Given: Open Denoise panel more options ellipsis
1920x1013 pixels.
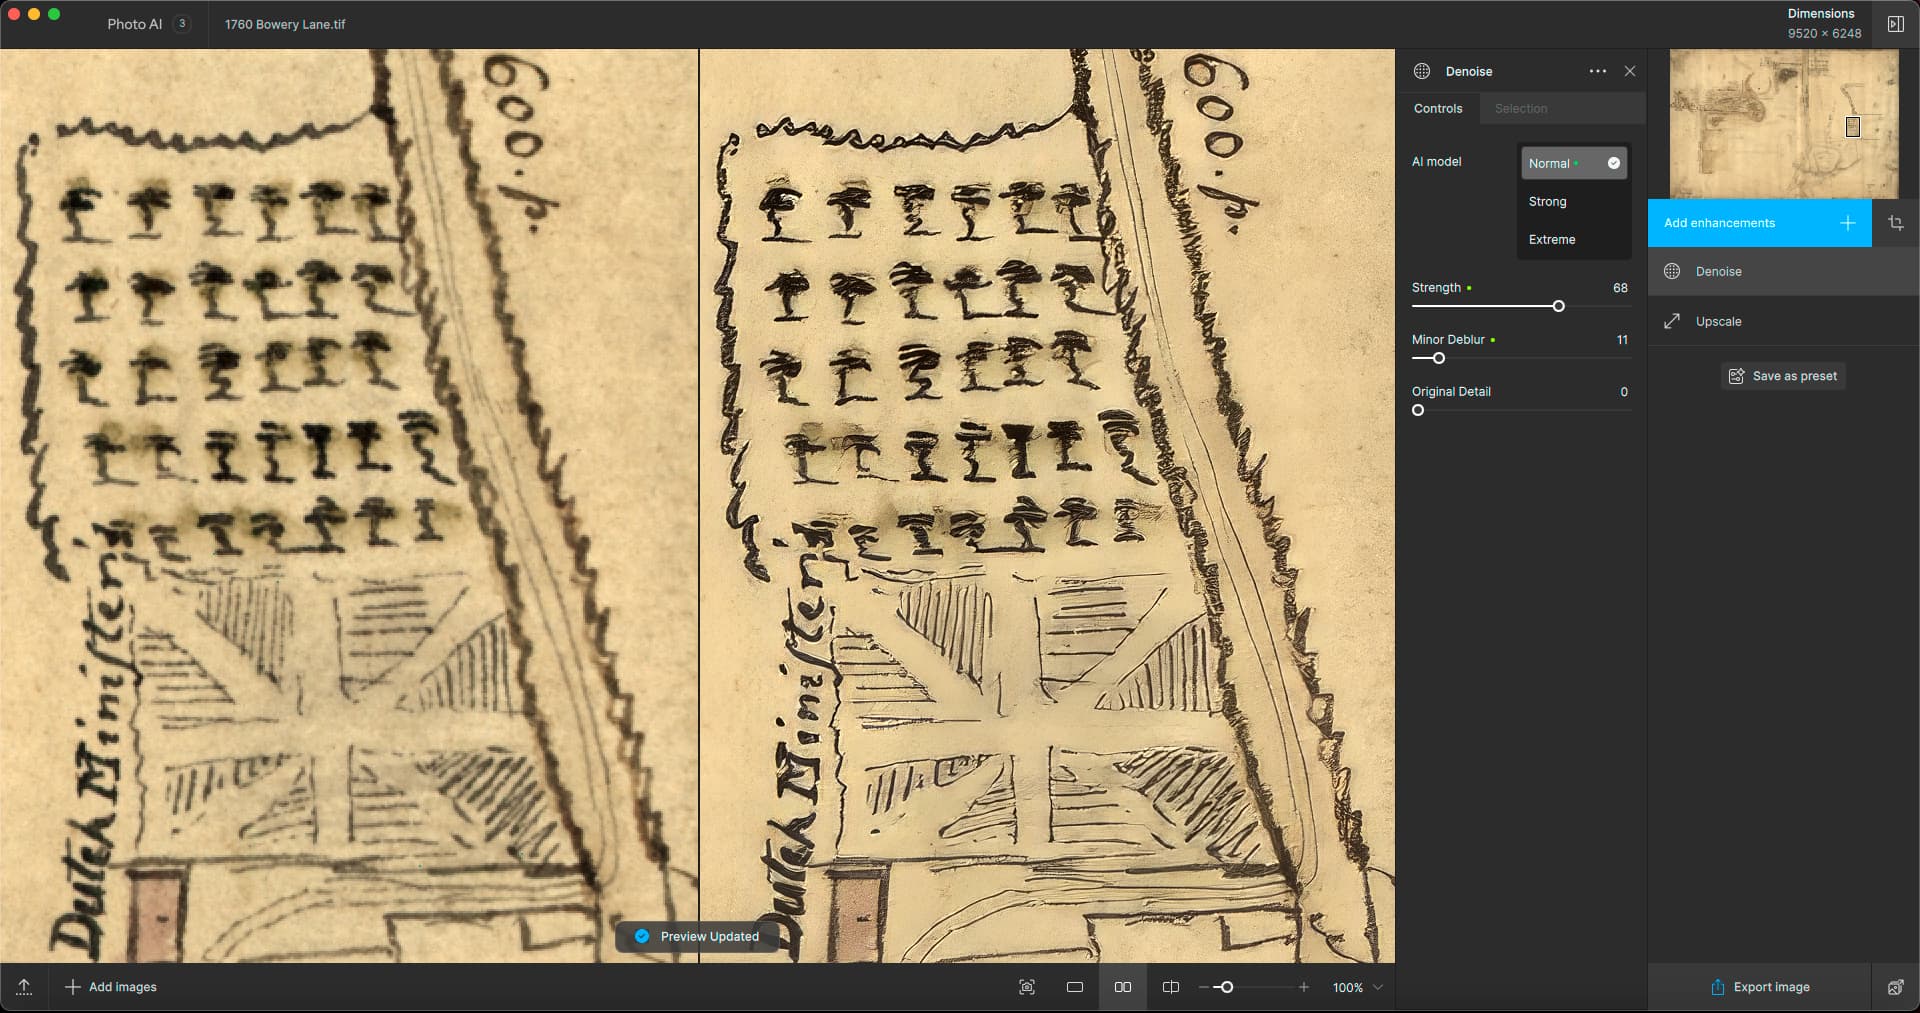Looking at the screenshot, I should [1597, 71].
